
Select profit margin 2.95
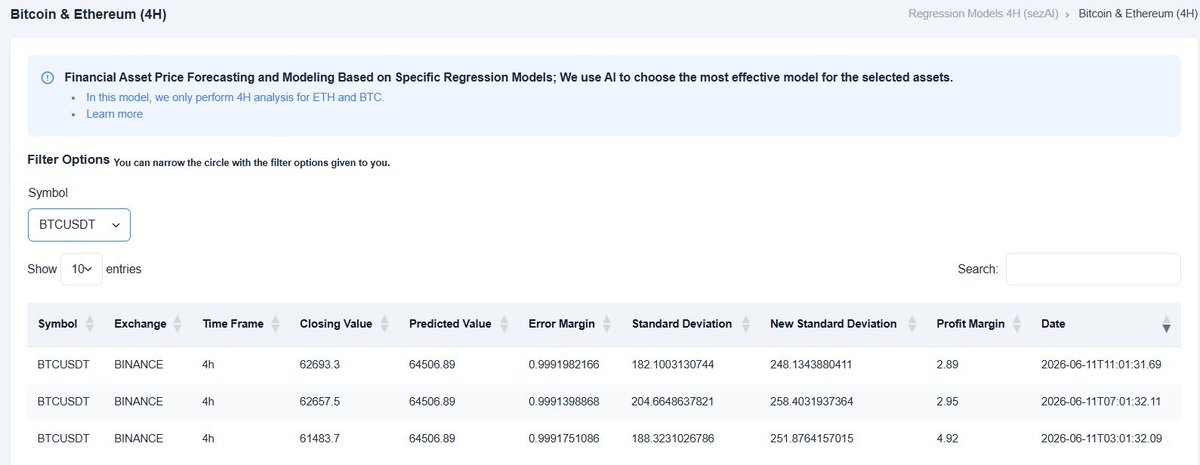[x=948, y=401]
